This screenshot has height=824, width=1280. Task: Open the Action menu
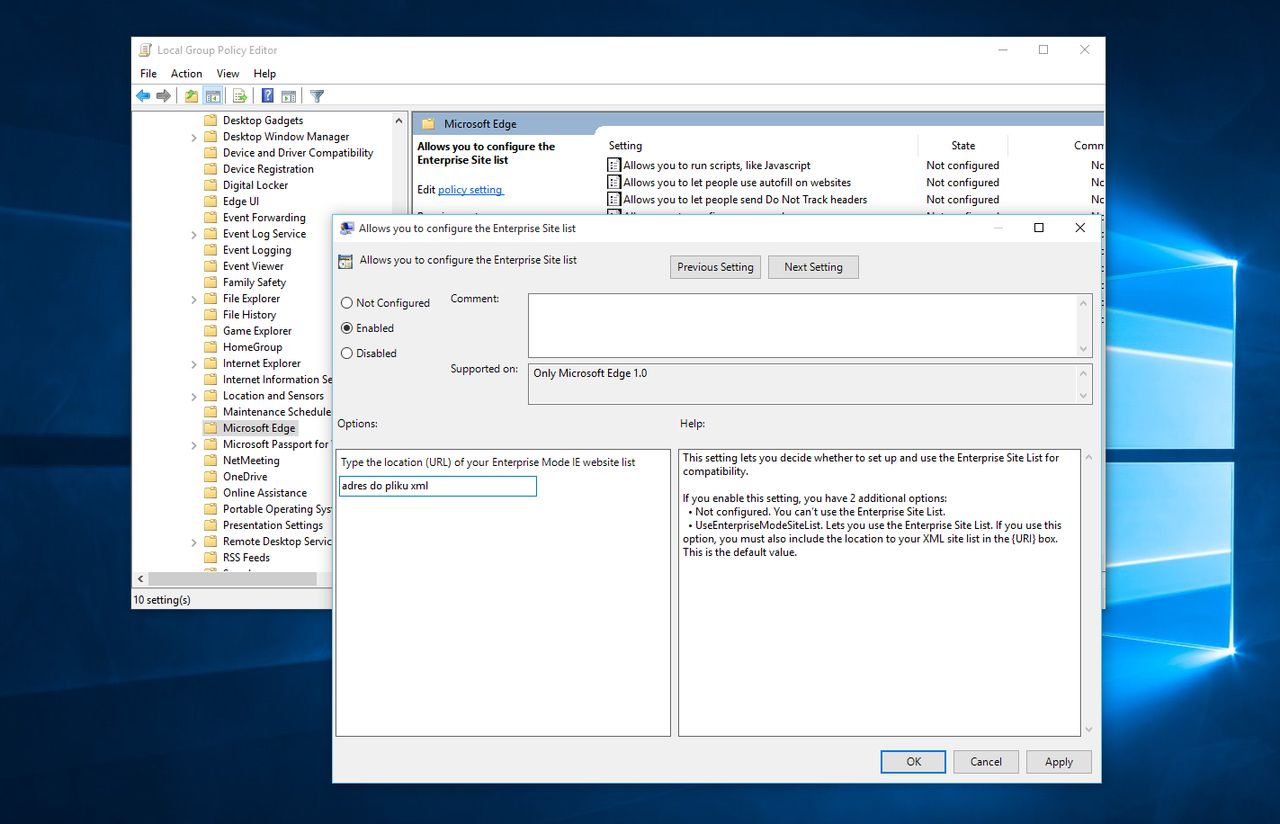186,73
